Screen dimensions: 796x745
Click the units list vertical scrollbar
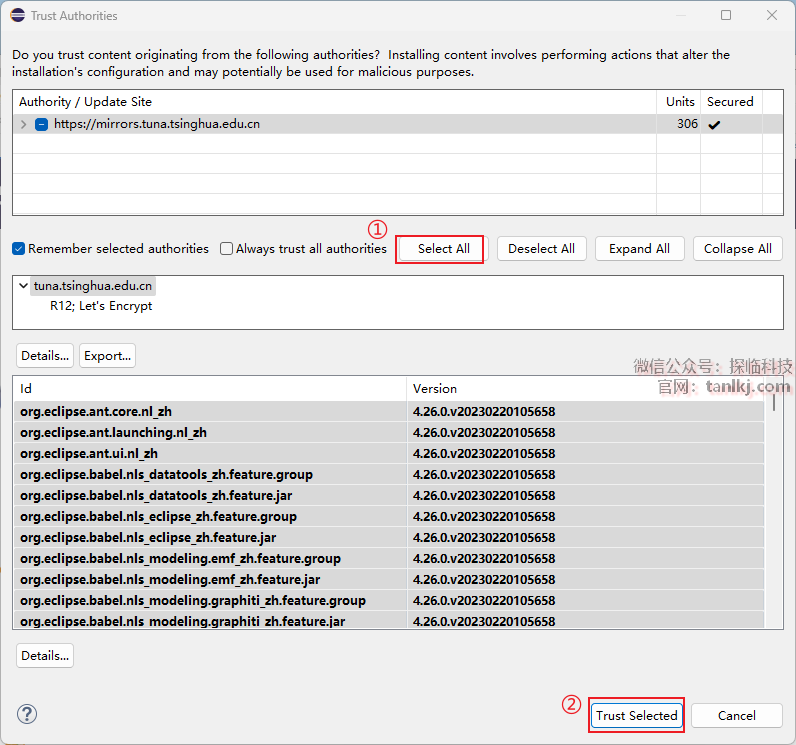773,400
